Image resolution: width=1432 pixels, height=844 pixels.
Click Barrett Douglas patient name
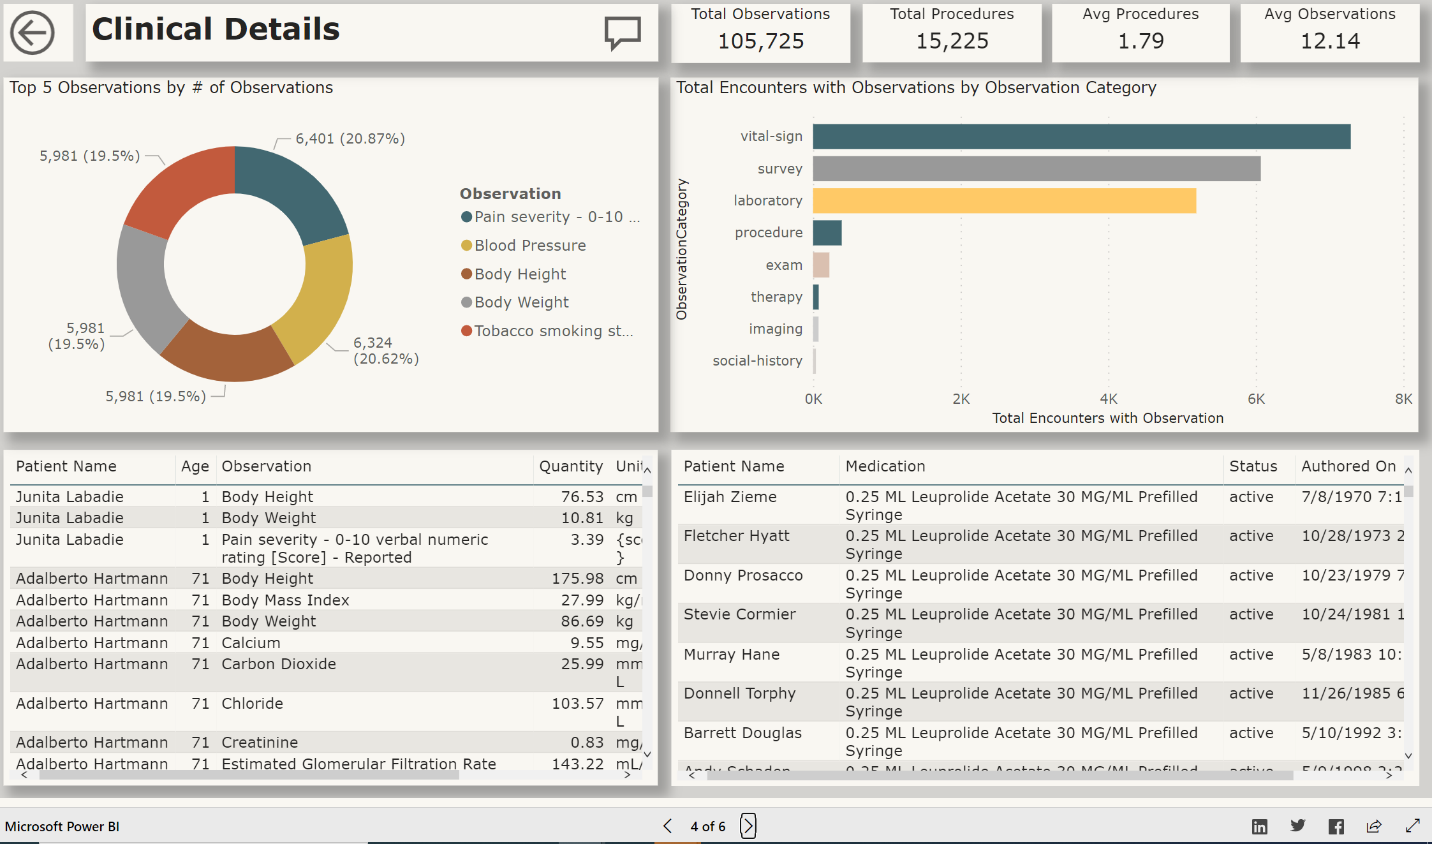[x=742, y=733]
